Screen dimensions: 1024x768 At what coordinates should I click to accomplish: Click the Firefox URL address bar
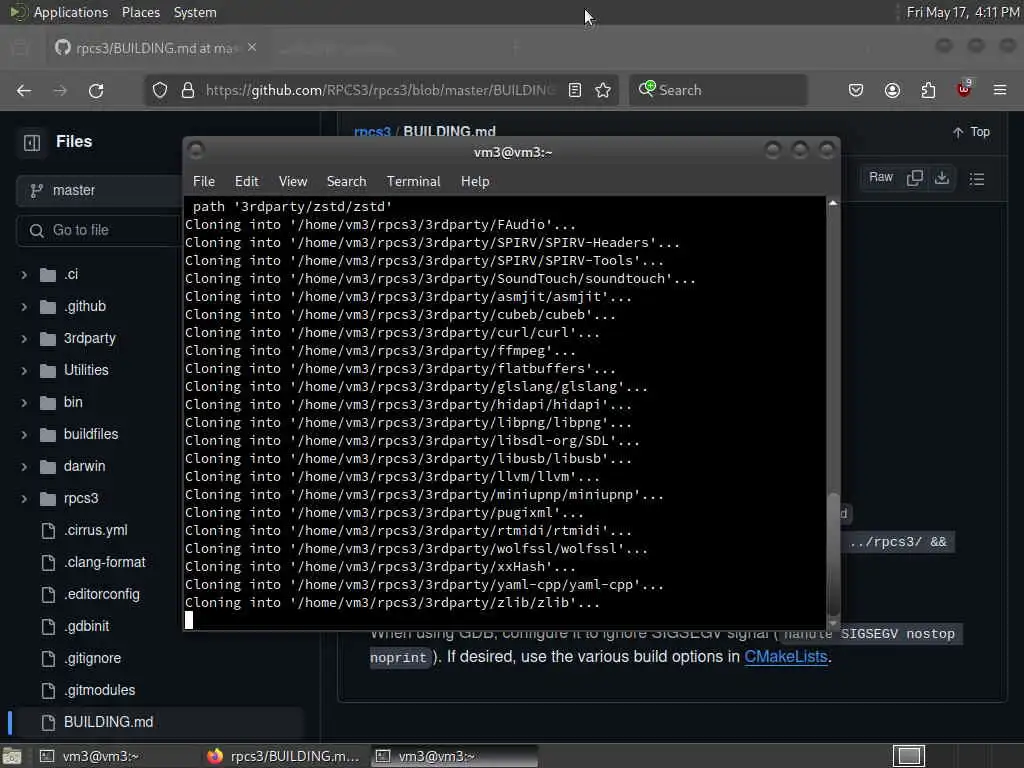(x=382, y=90)
